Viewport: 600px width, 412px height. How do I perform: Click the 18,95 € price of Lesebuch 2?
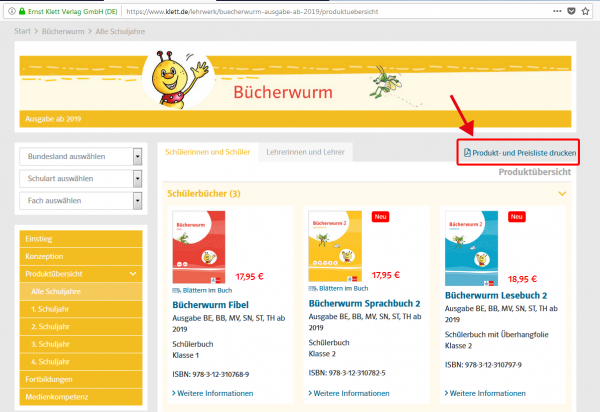(522, 279)
